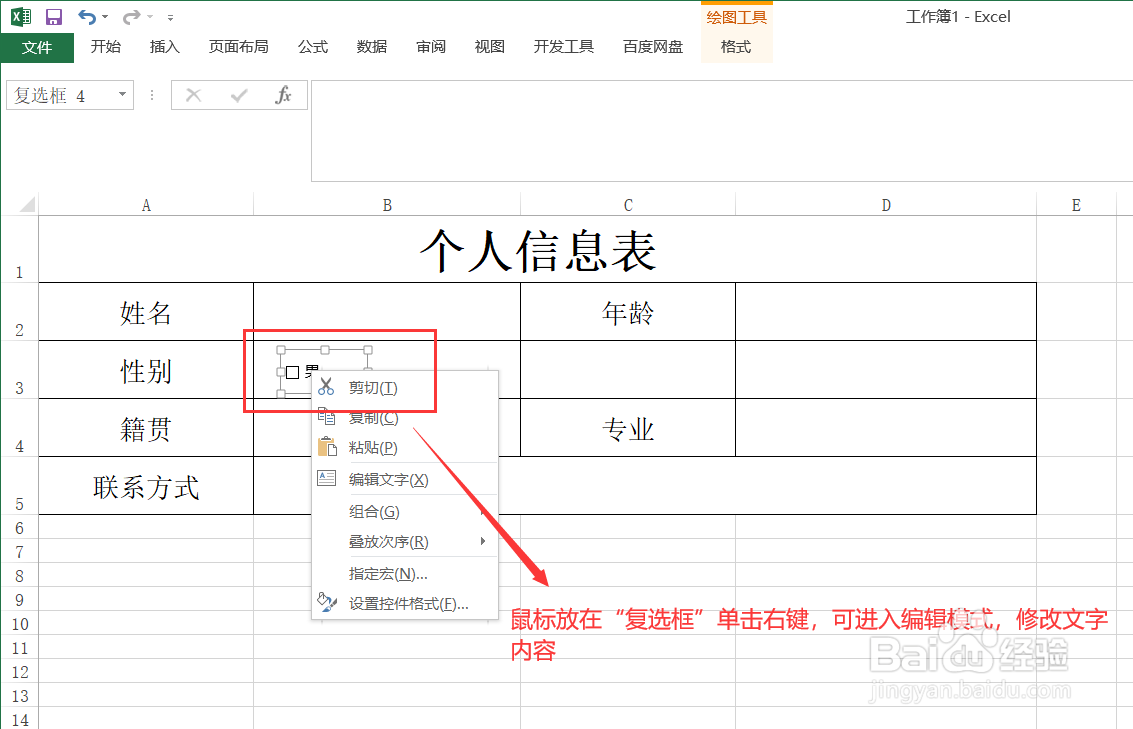1133x729 pixels.
Task: Choose 指定宏(N)... from the context menu
Action: tap(405, 574)
